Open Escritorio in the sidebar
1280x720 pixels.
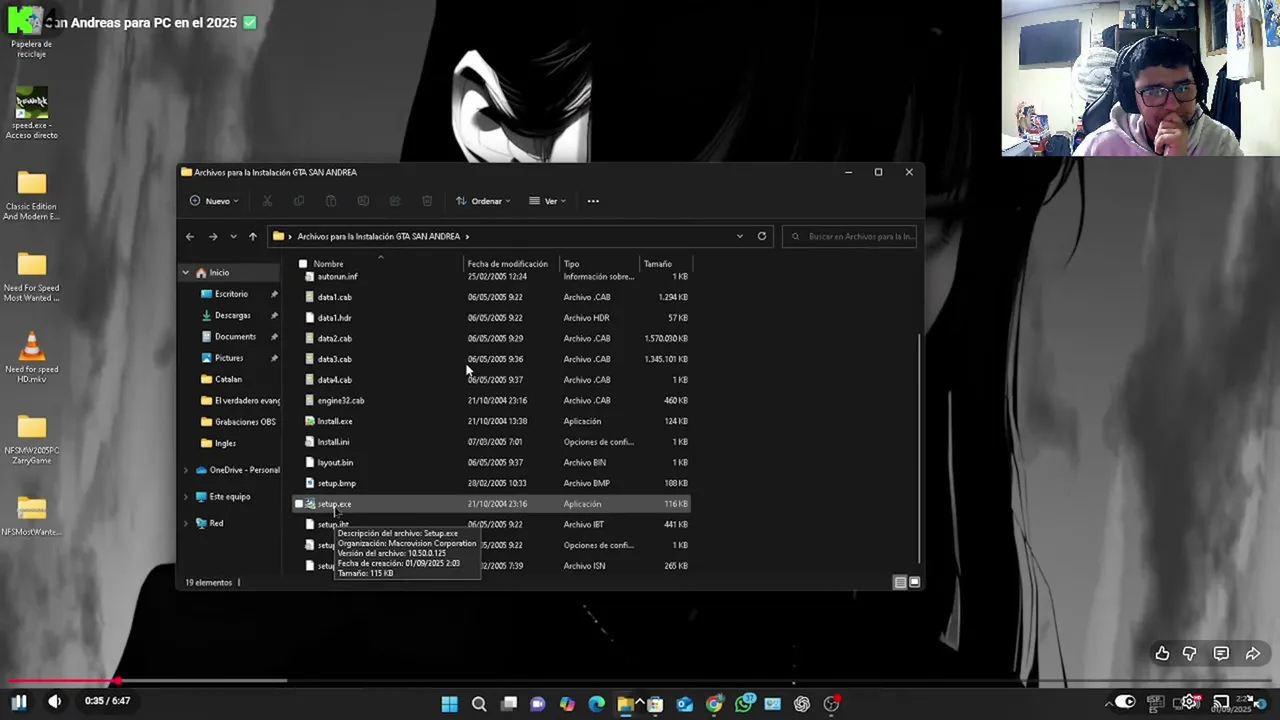[x=231, y=294]
